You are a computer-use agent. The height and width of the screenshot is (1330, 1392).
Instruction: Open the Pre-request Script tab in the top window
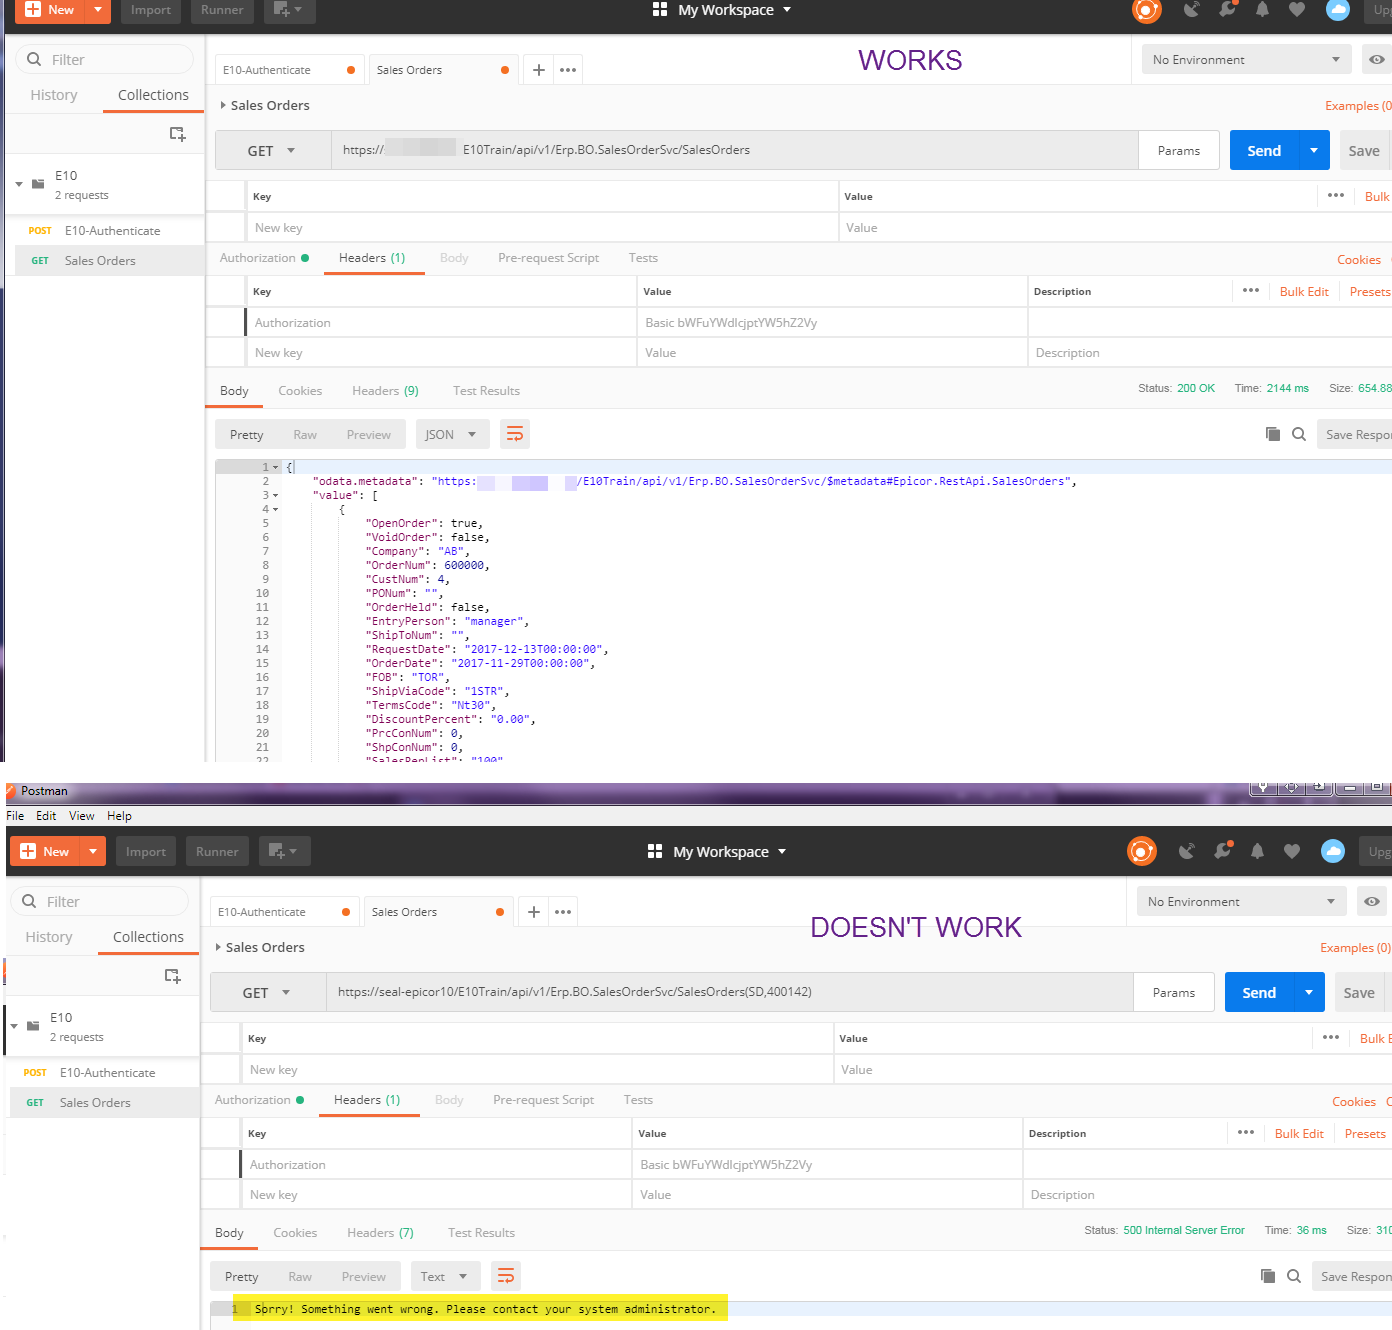tap(548, 258)
